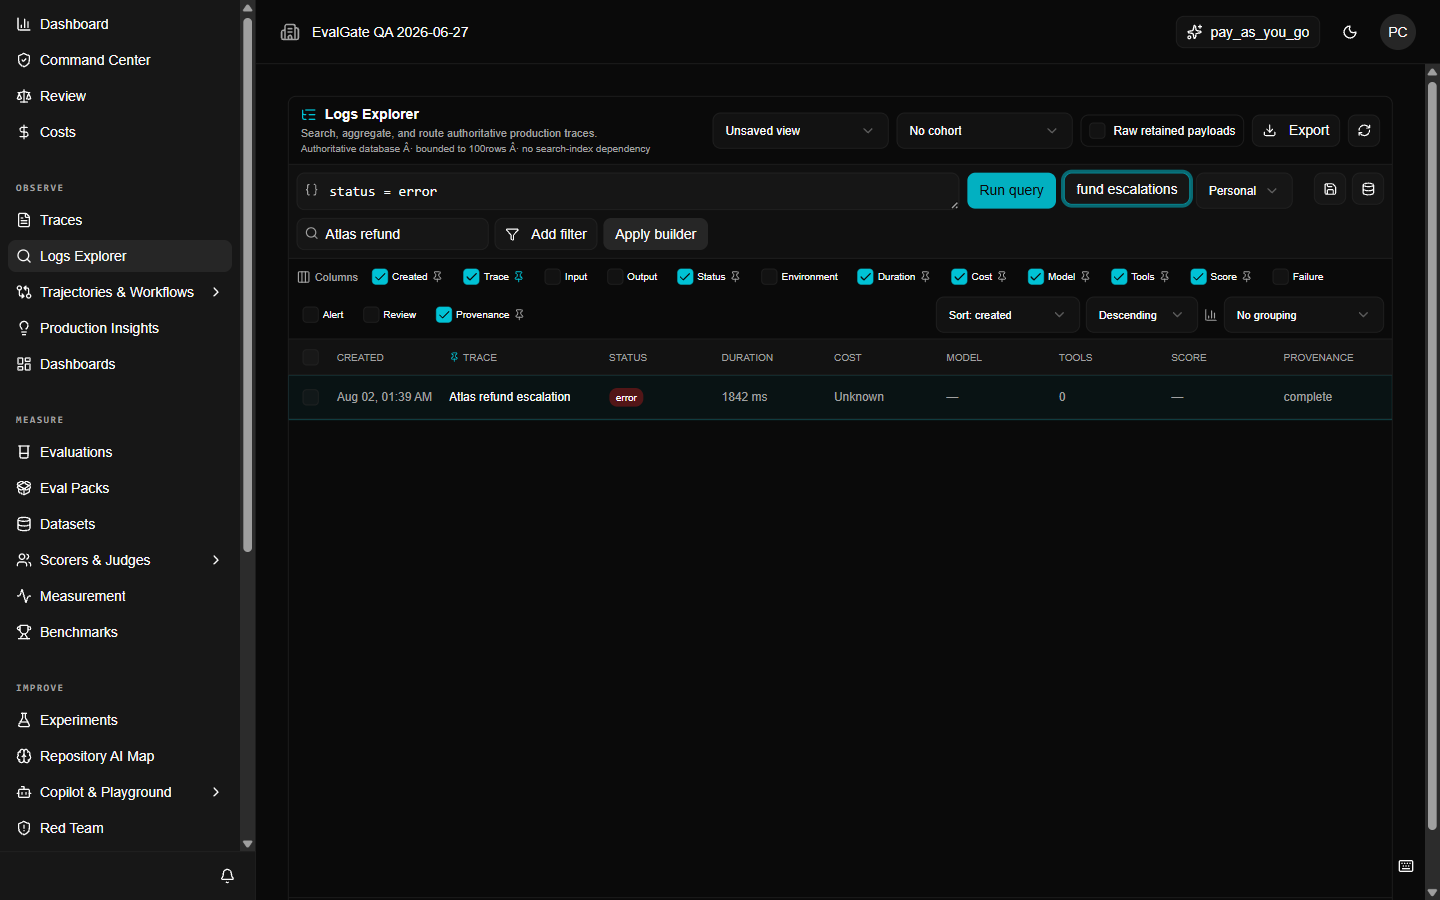Enable the Environment column checkbox
This screenshot has height=900, width=1440.
769,277
